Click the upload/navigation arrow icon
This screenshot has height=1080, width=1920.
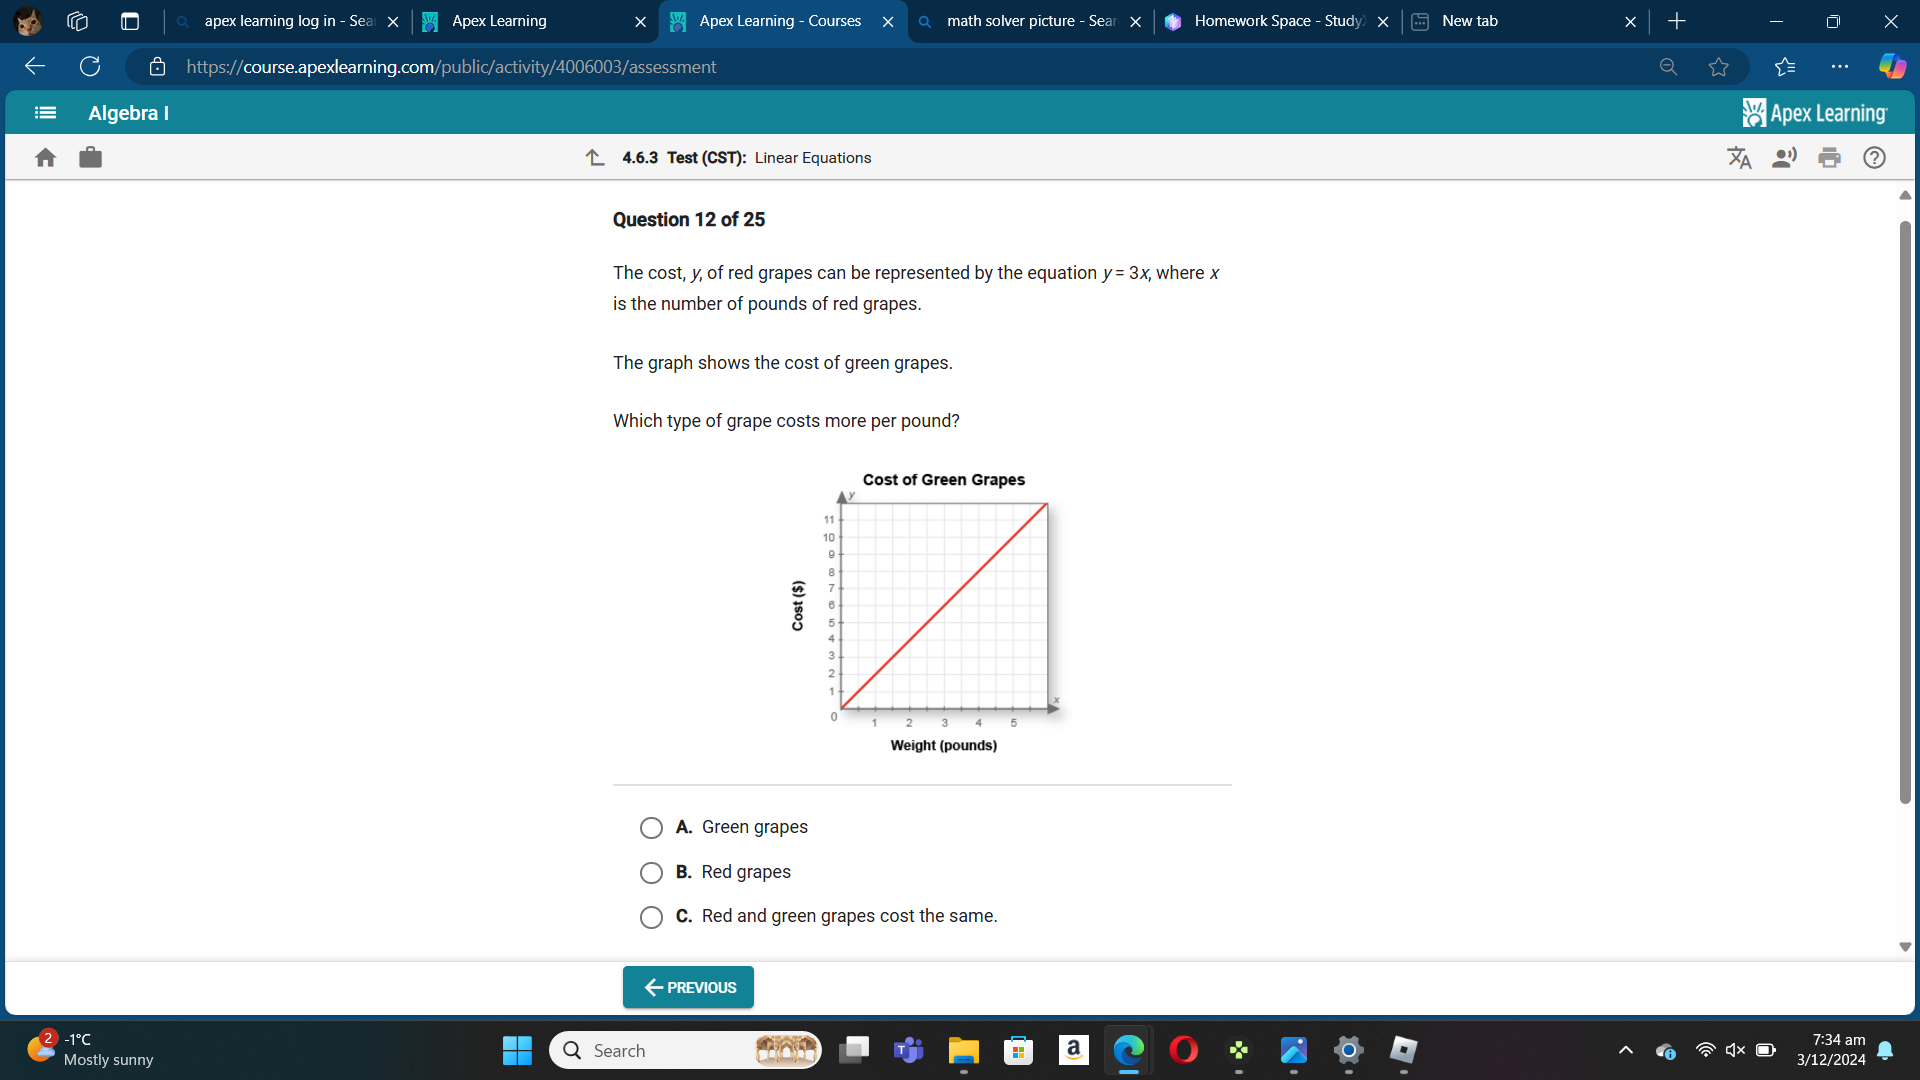pyautogui.click(x=595, y=157)
